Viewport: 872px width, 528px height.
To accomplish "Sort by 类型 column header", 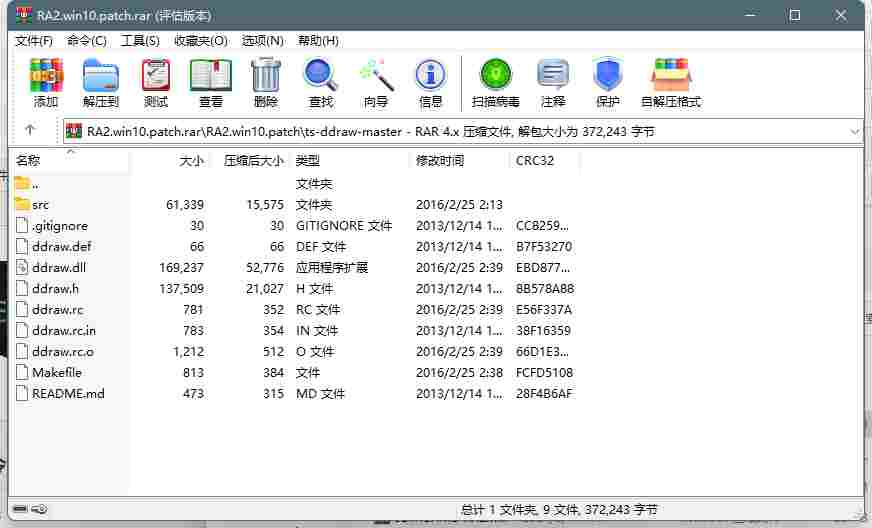I will [x=350, y=161].
